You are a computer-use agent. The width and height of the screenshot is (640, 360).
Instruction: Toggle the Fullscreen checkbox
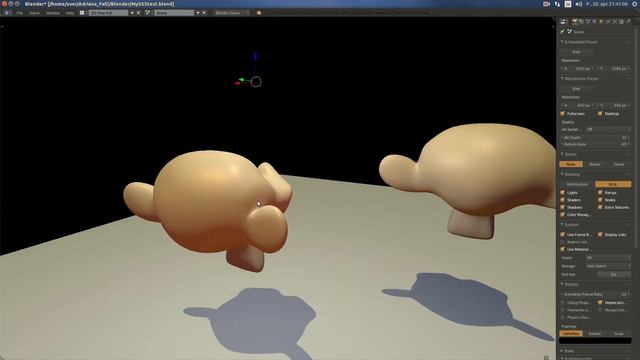coord(562,113)
